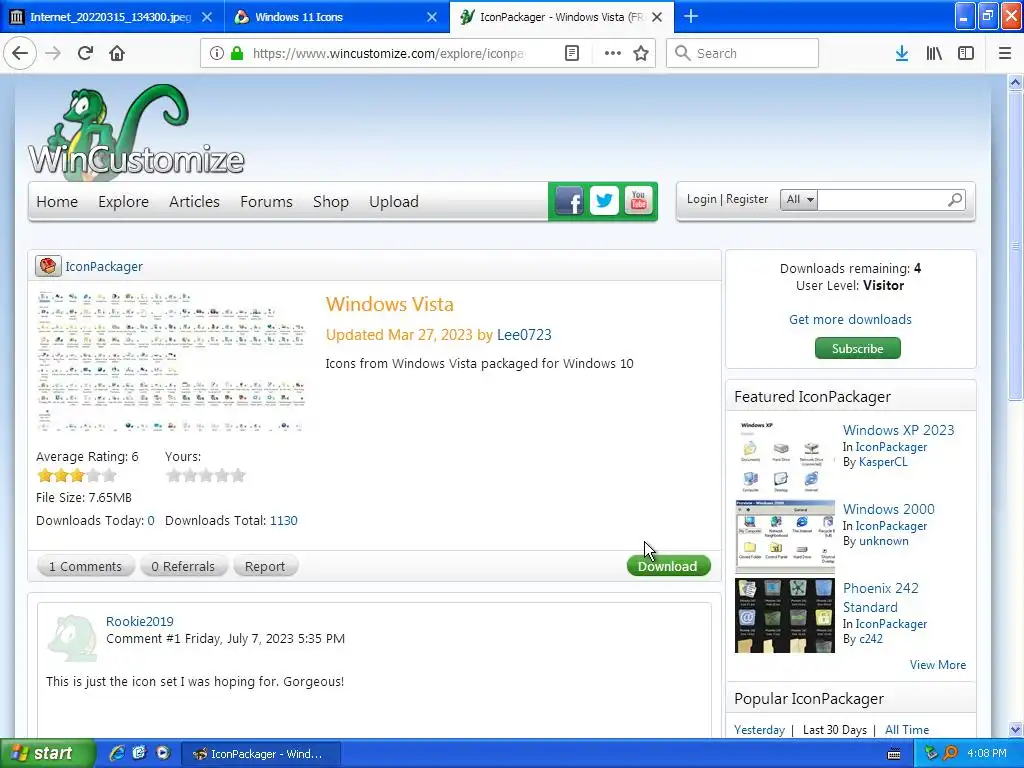The height and width of the screenshot is (768, 1024).
Task: Visit WinCustomize Twitter icon
Action: click(x=604, y=201)
